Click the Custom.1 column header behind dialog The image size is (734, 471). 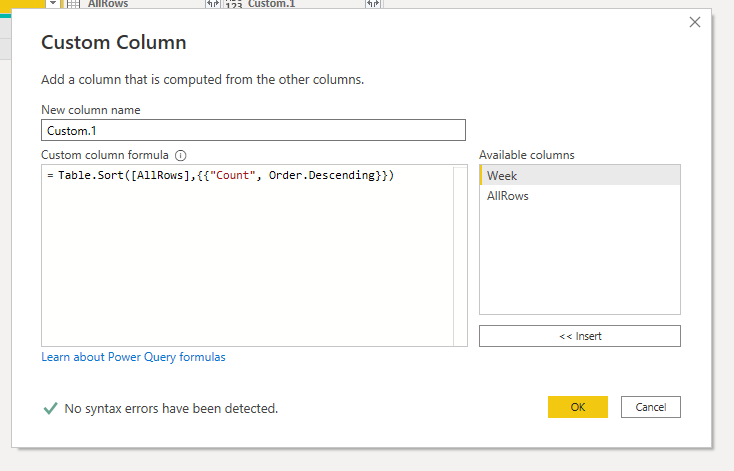pos(272,4)
